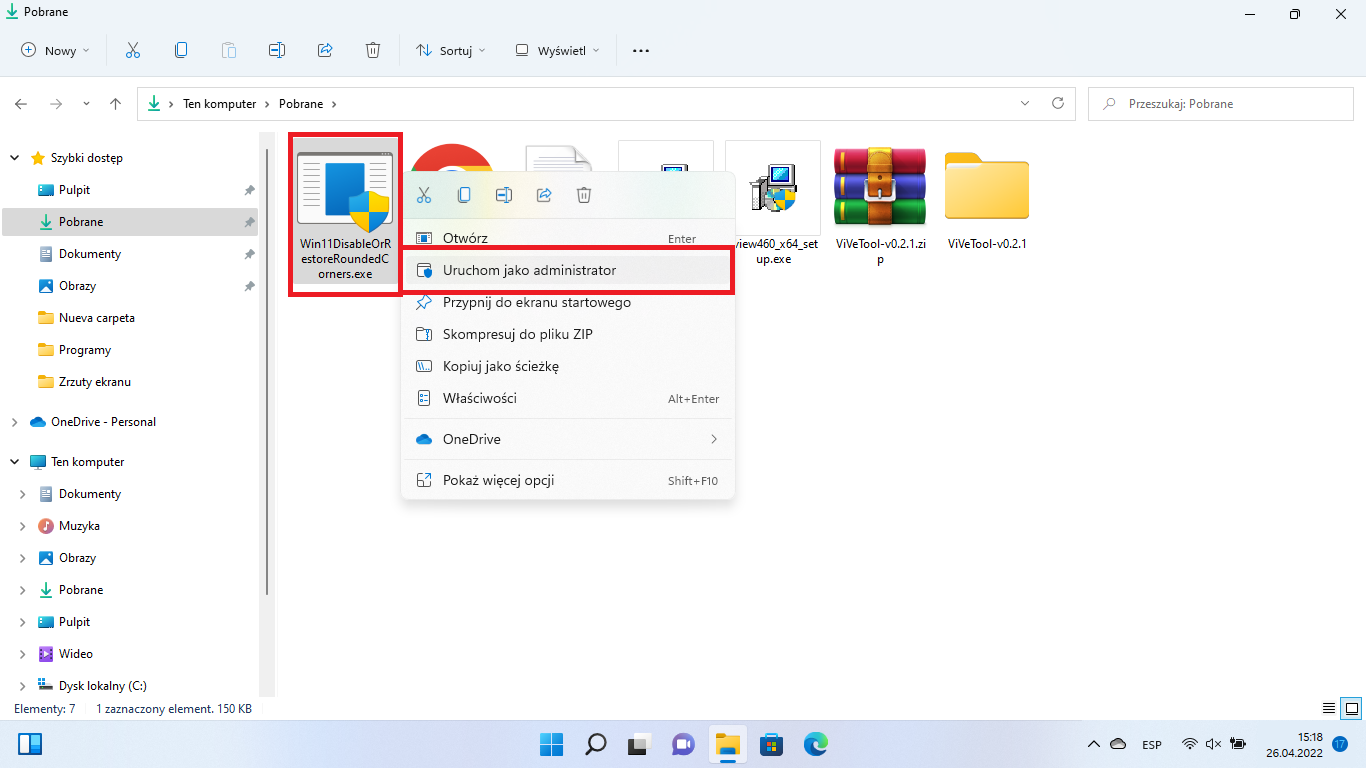1366x768 pixels.
Task: Open Microsoft Store on the taskbar
Action: click(771, 744)
